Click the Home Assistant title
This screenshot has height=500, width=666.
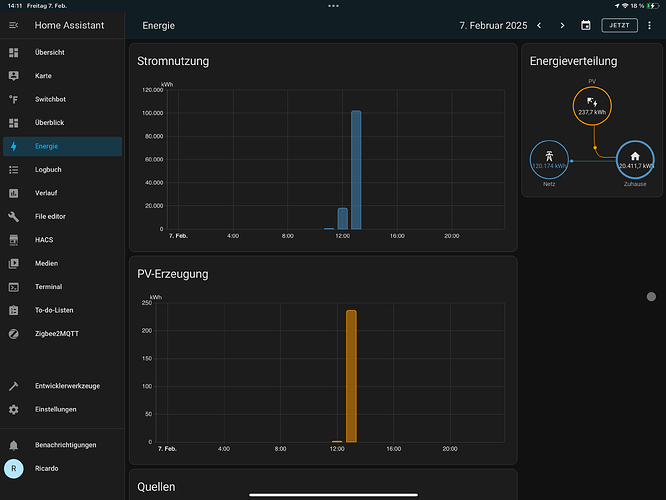point(69,25)
